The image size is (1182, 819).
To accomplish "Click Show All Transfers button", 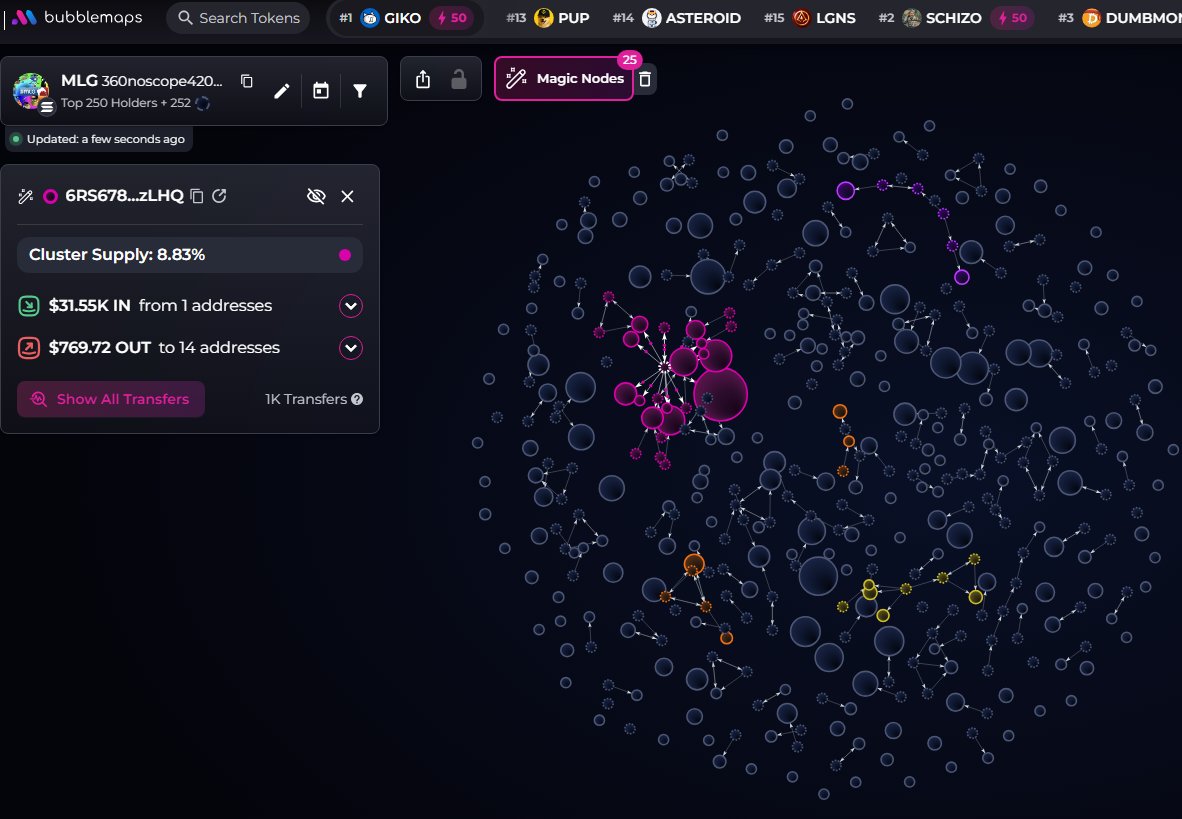I will point(111,399).
